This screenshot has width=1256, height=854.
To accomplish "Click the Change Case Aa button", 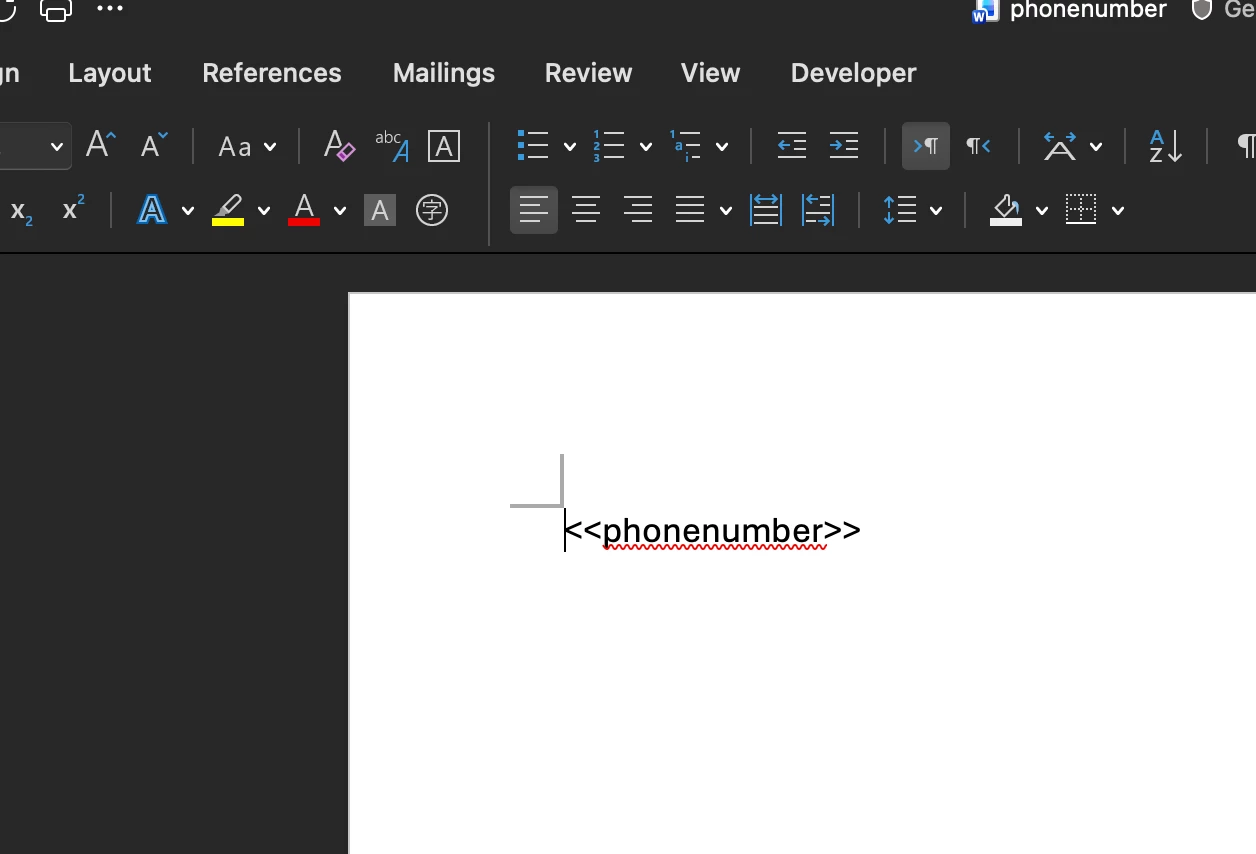I will coord(235,147).
